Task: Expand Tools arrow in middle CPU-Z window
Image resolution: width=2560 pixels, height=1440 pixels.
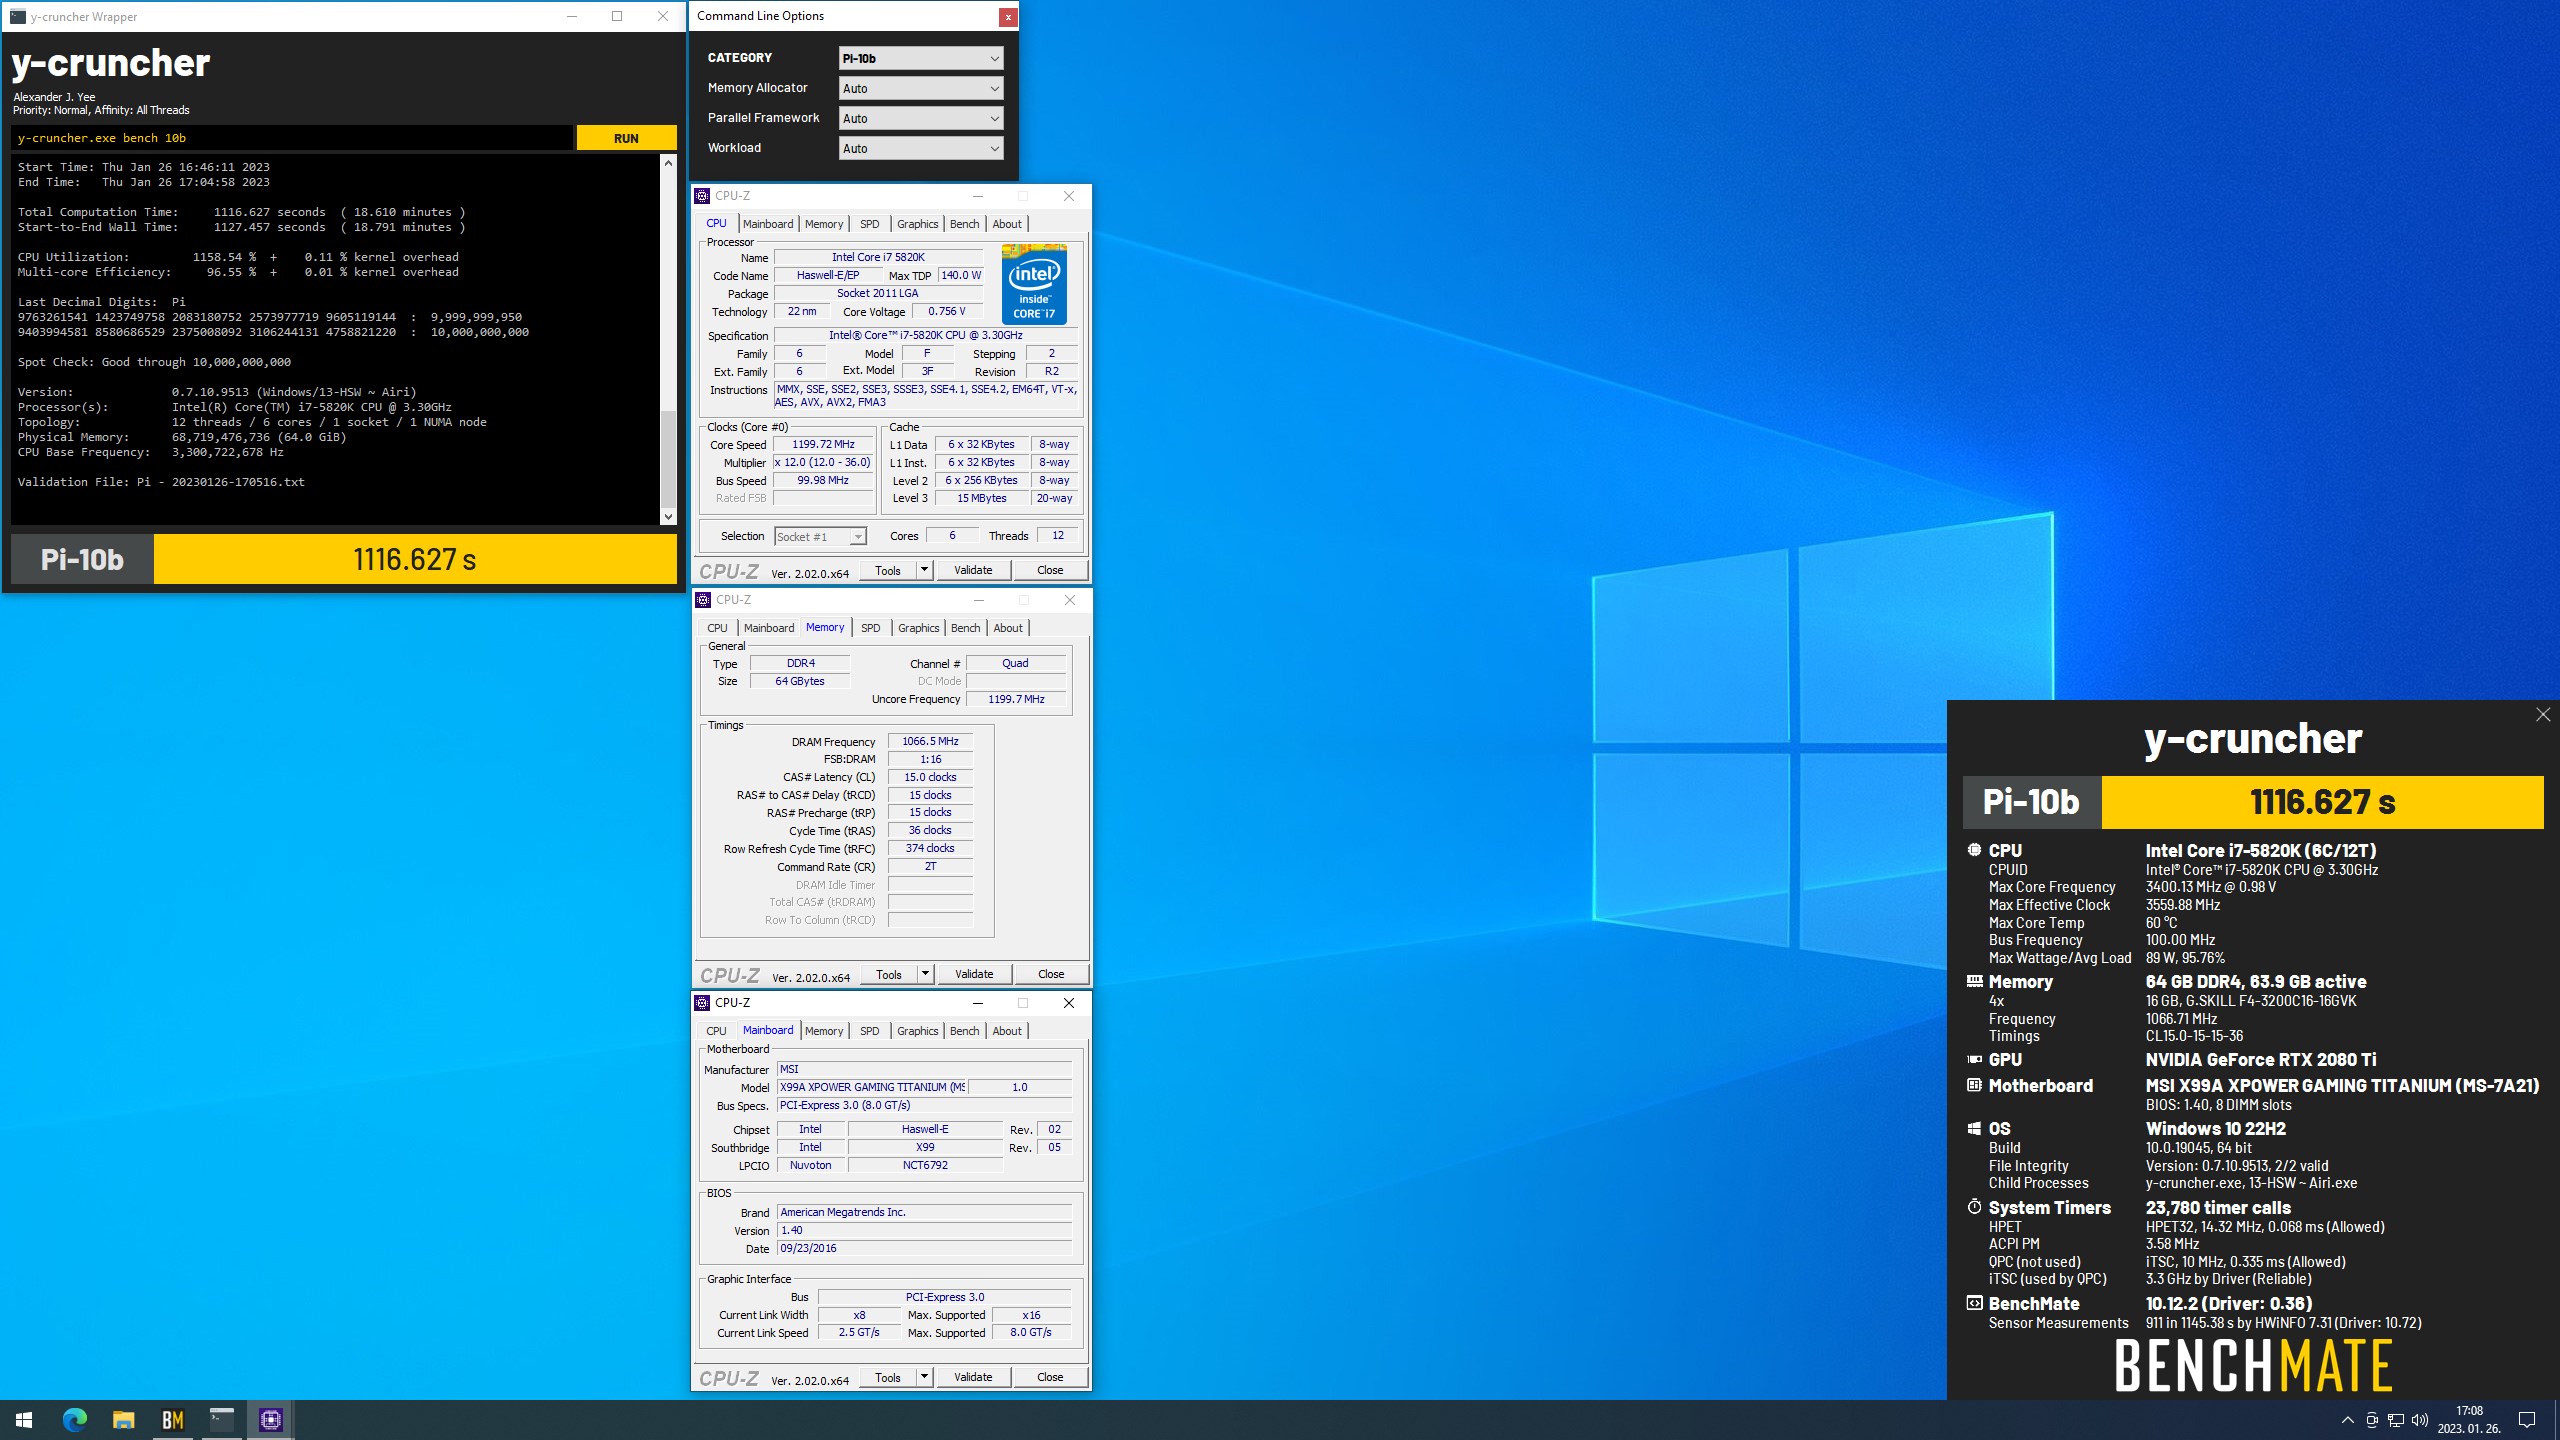Action: tap(926, 974)
